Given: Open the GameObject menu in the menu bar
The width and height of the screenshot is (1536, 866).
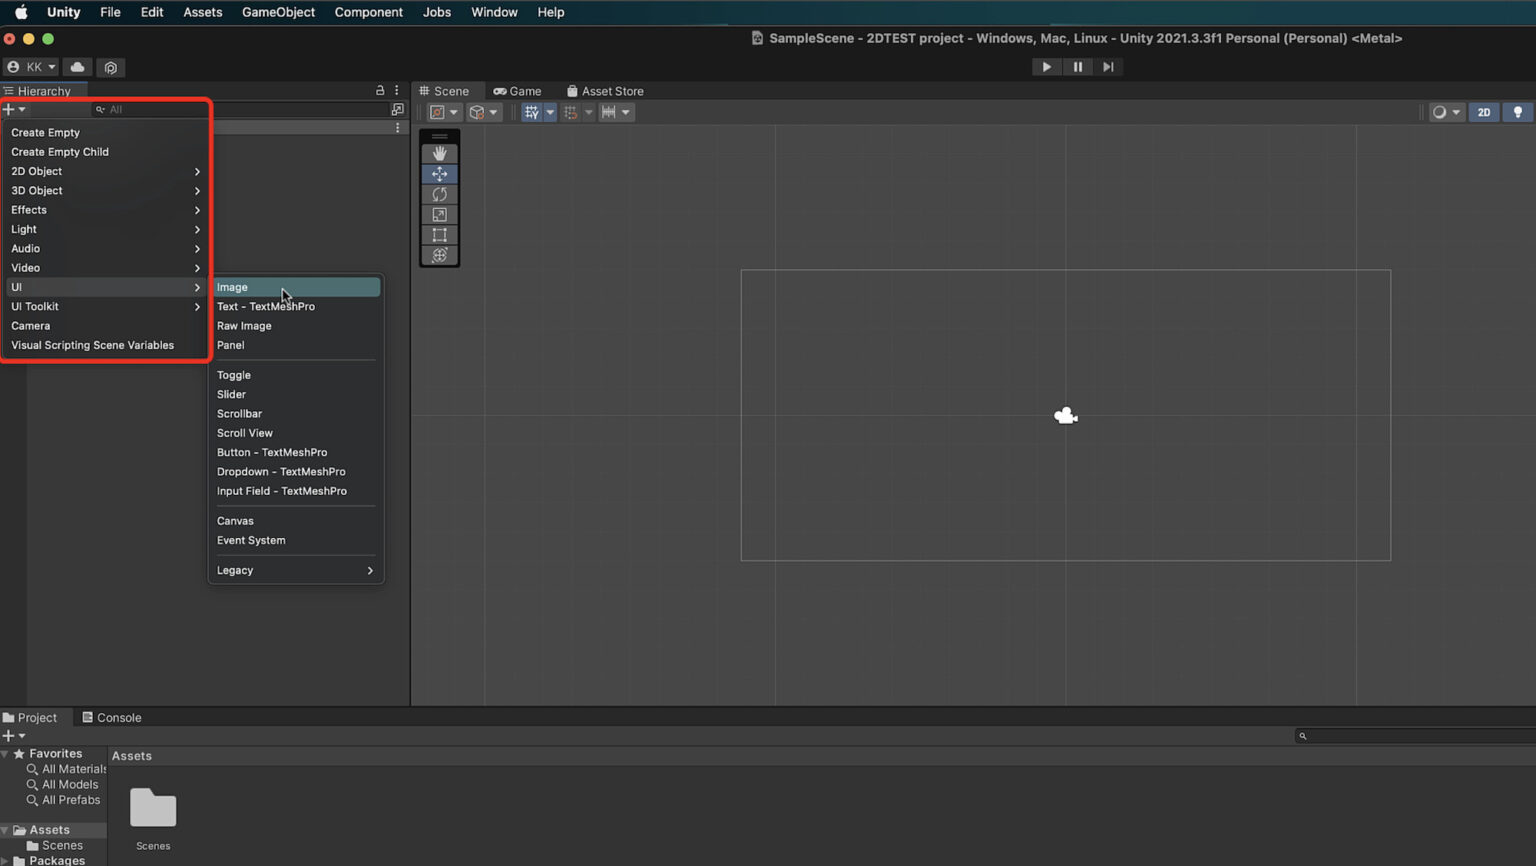Looking at the screenshot, I should click(x=278, y=12).
